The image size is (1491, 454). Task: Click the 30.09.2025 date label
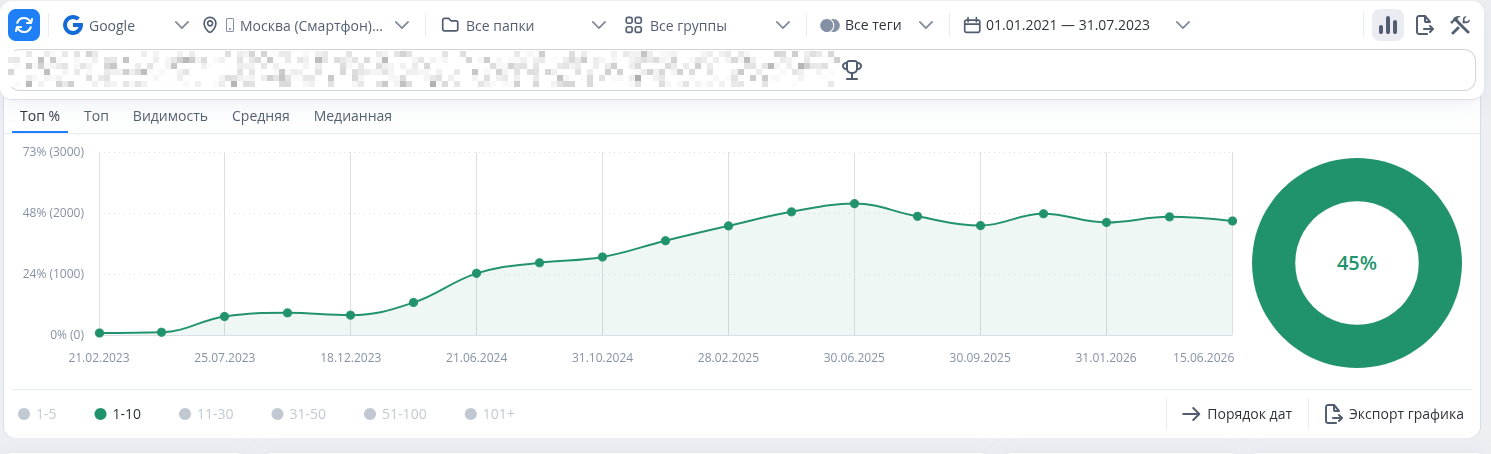(980, 358)
